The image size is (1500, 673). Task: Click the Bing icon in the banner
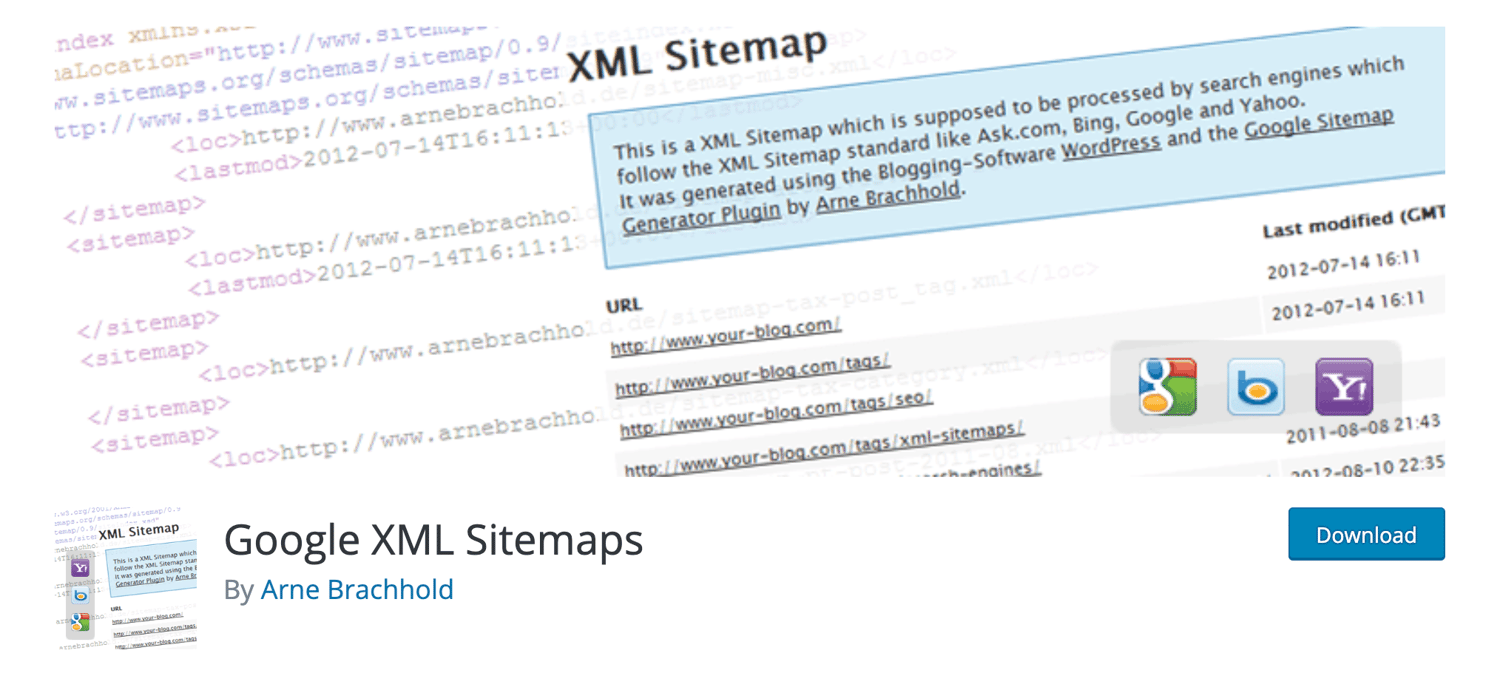1255,386
